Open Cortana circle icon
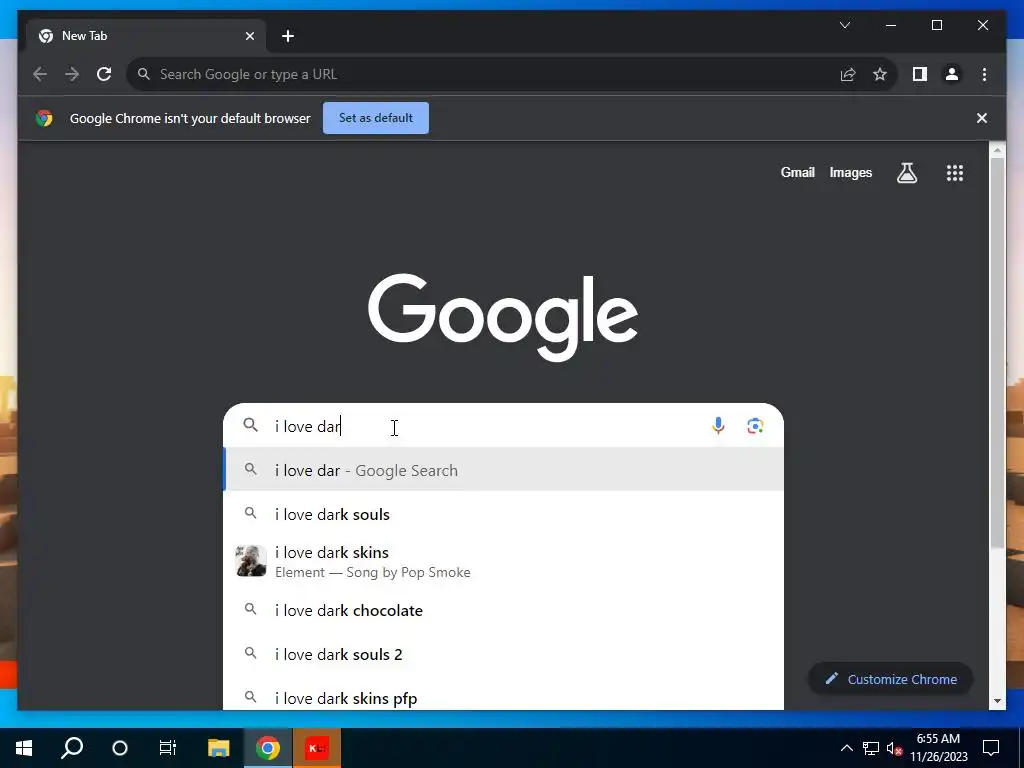 [x=120, y=748]
